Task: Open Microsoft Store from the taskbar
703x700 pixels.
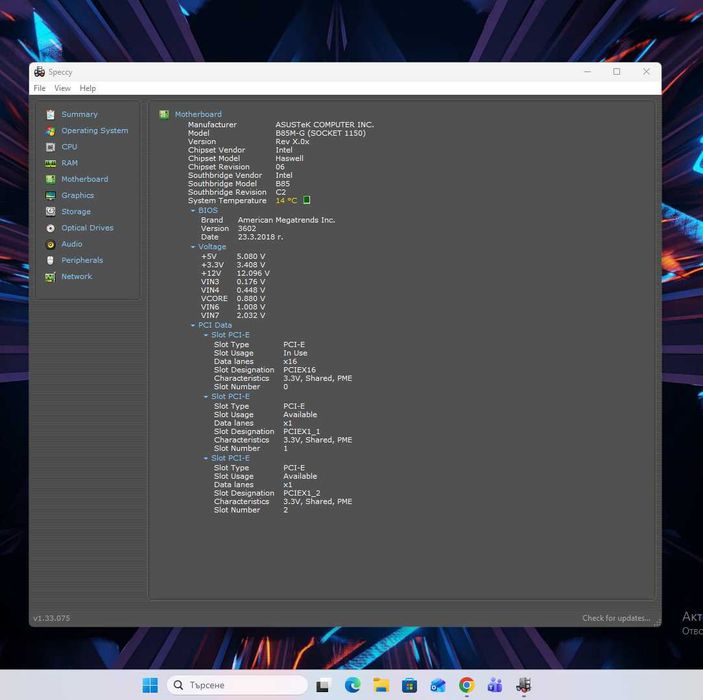Action: pos(409,686)
